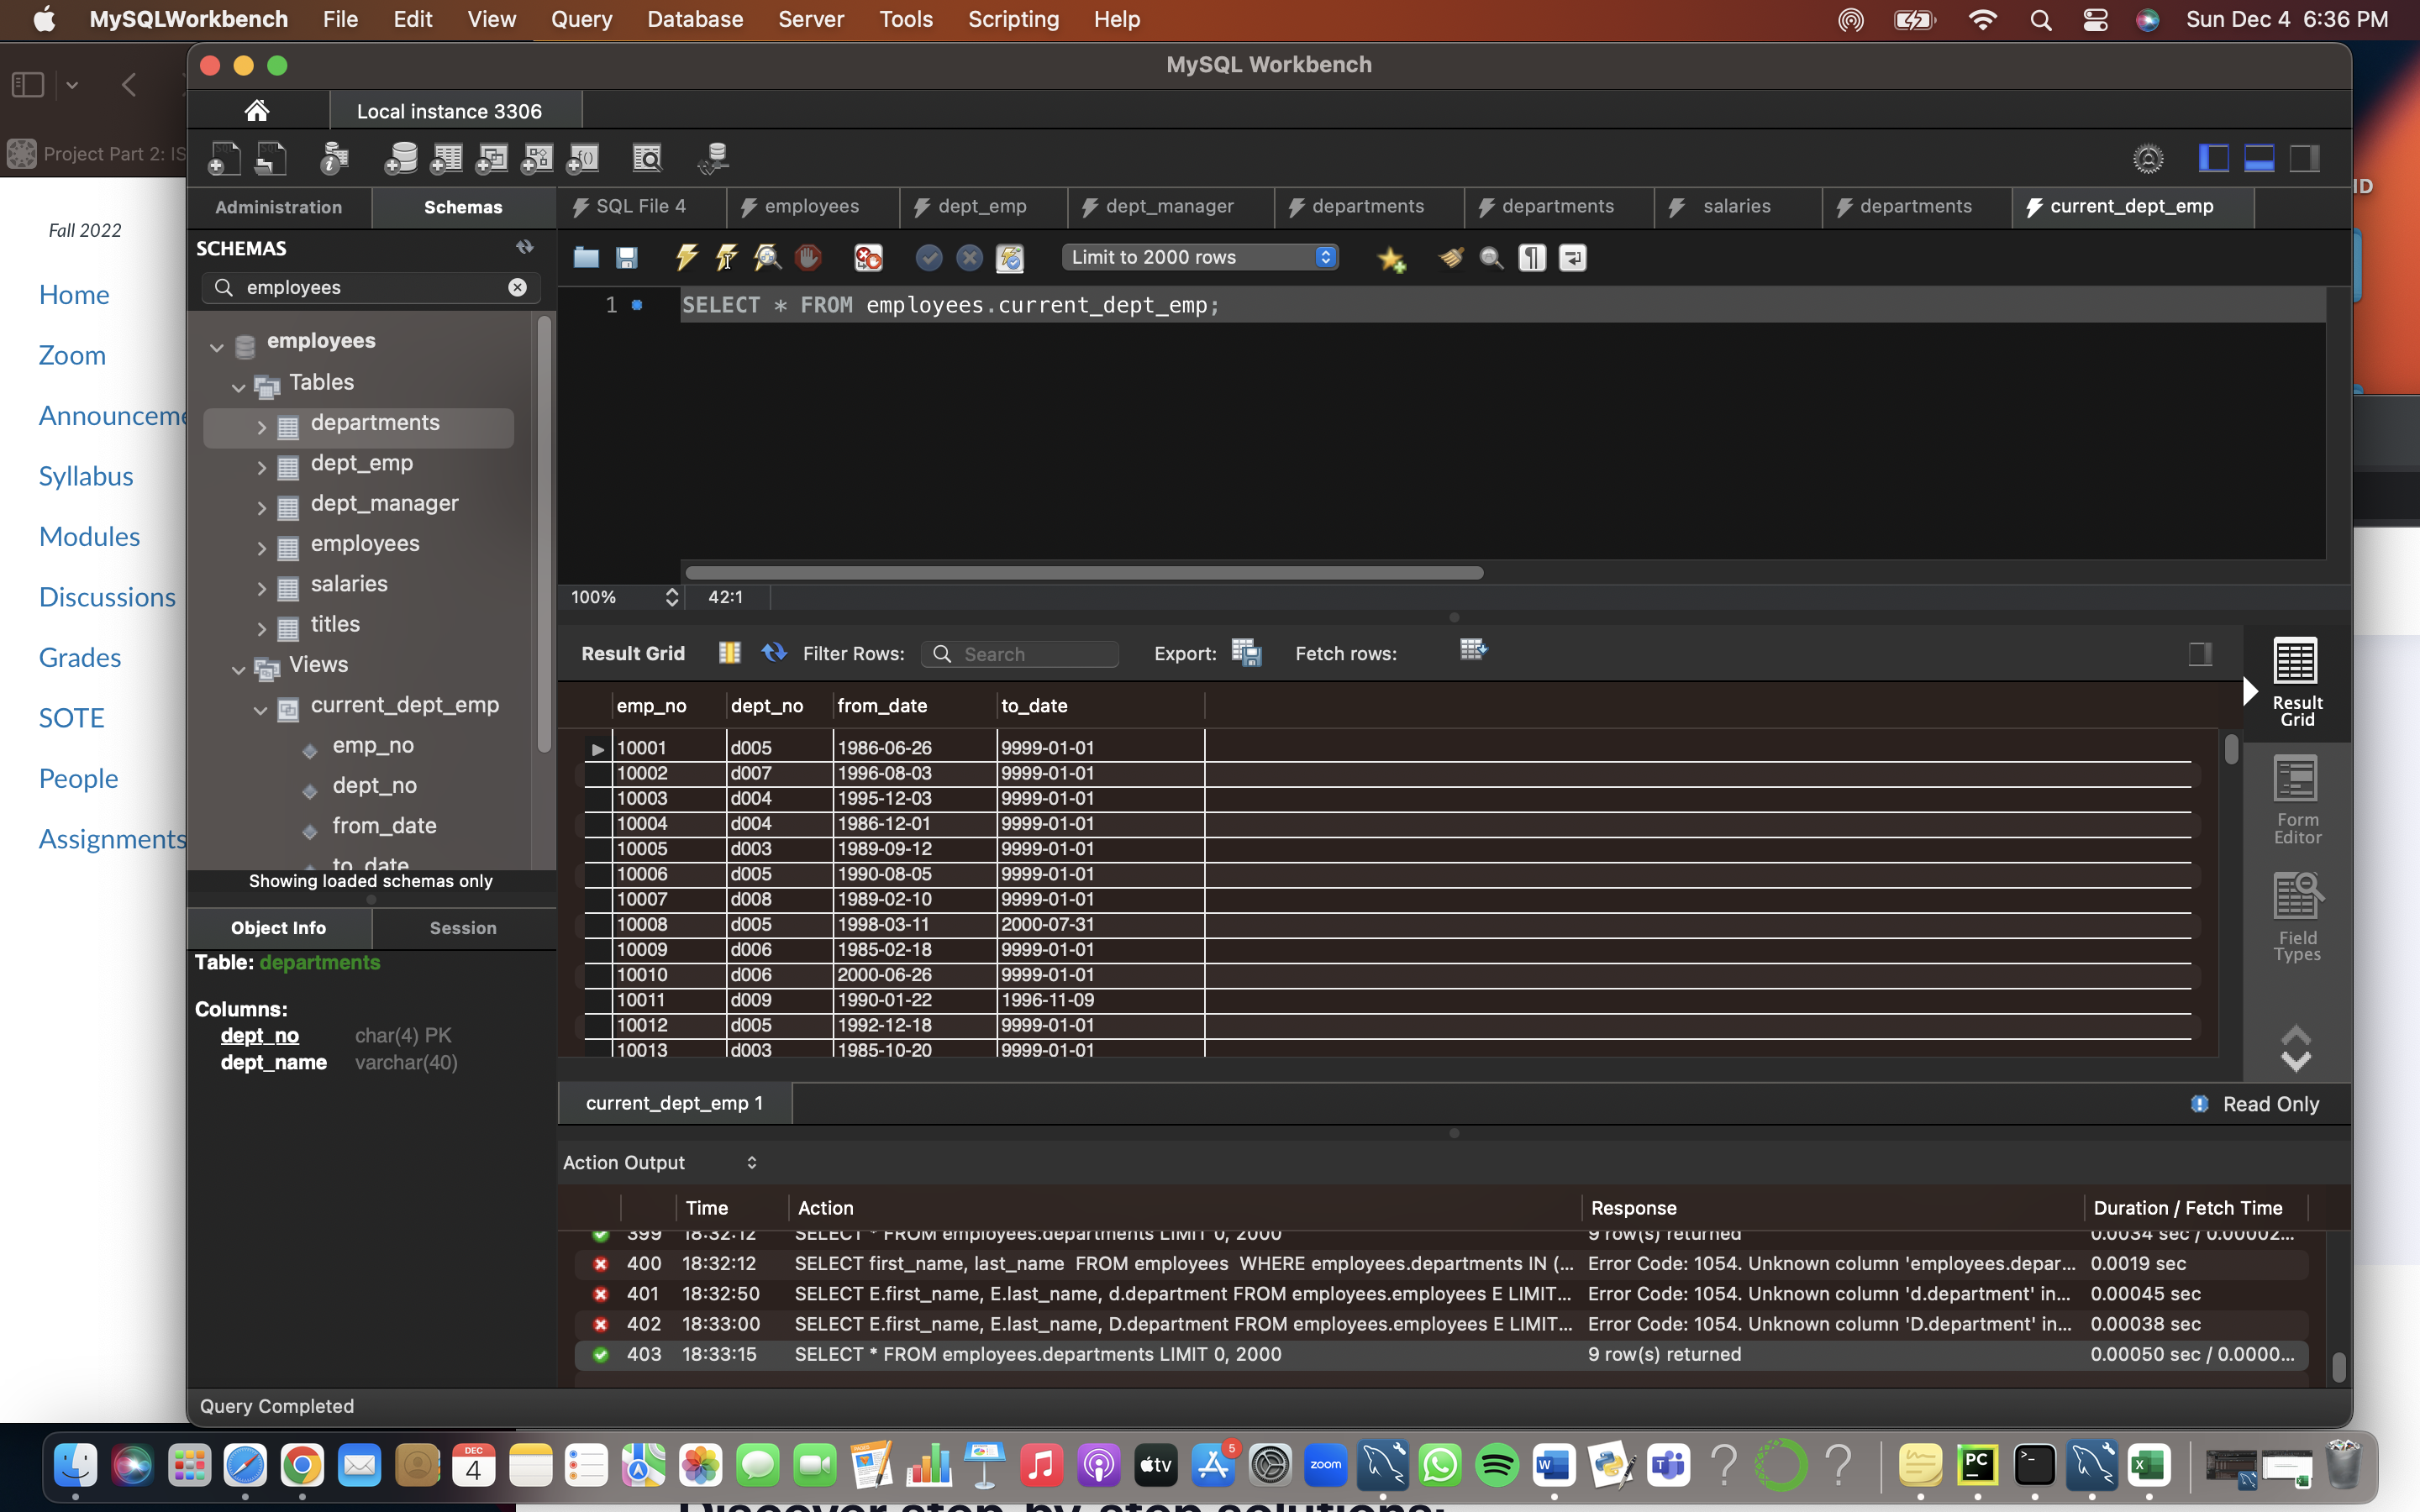The width and height of the screenshot is (2420, 1512).
Task: Toggle word wrap in the SQL editor
Action: click(x=1572, y=258)
